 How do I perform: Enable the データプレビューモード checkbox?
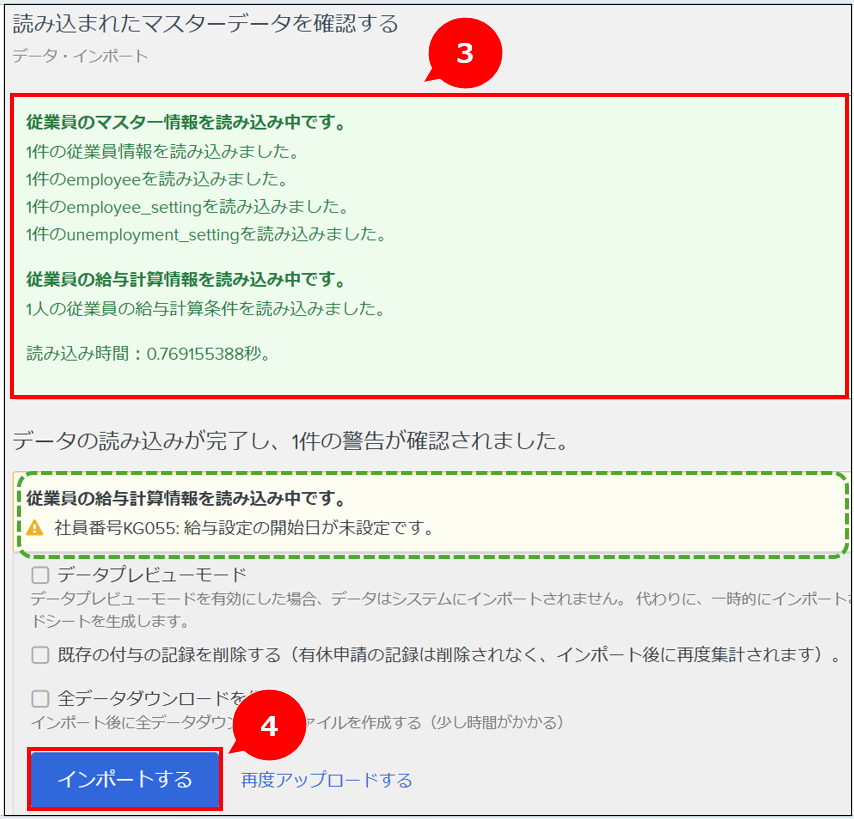pyautogui.click(x=40, y=575)
